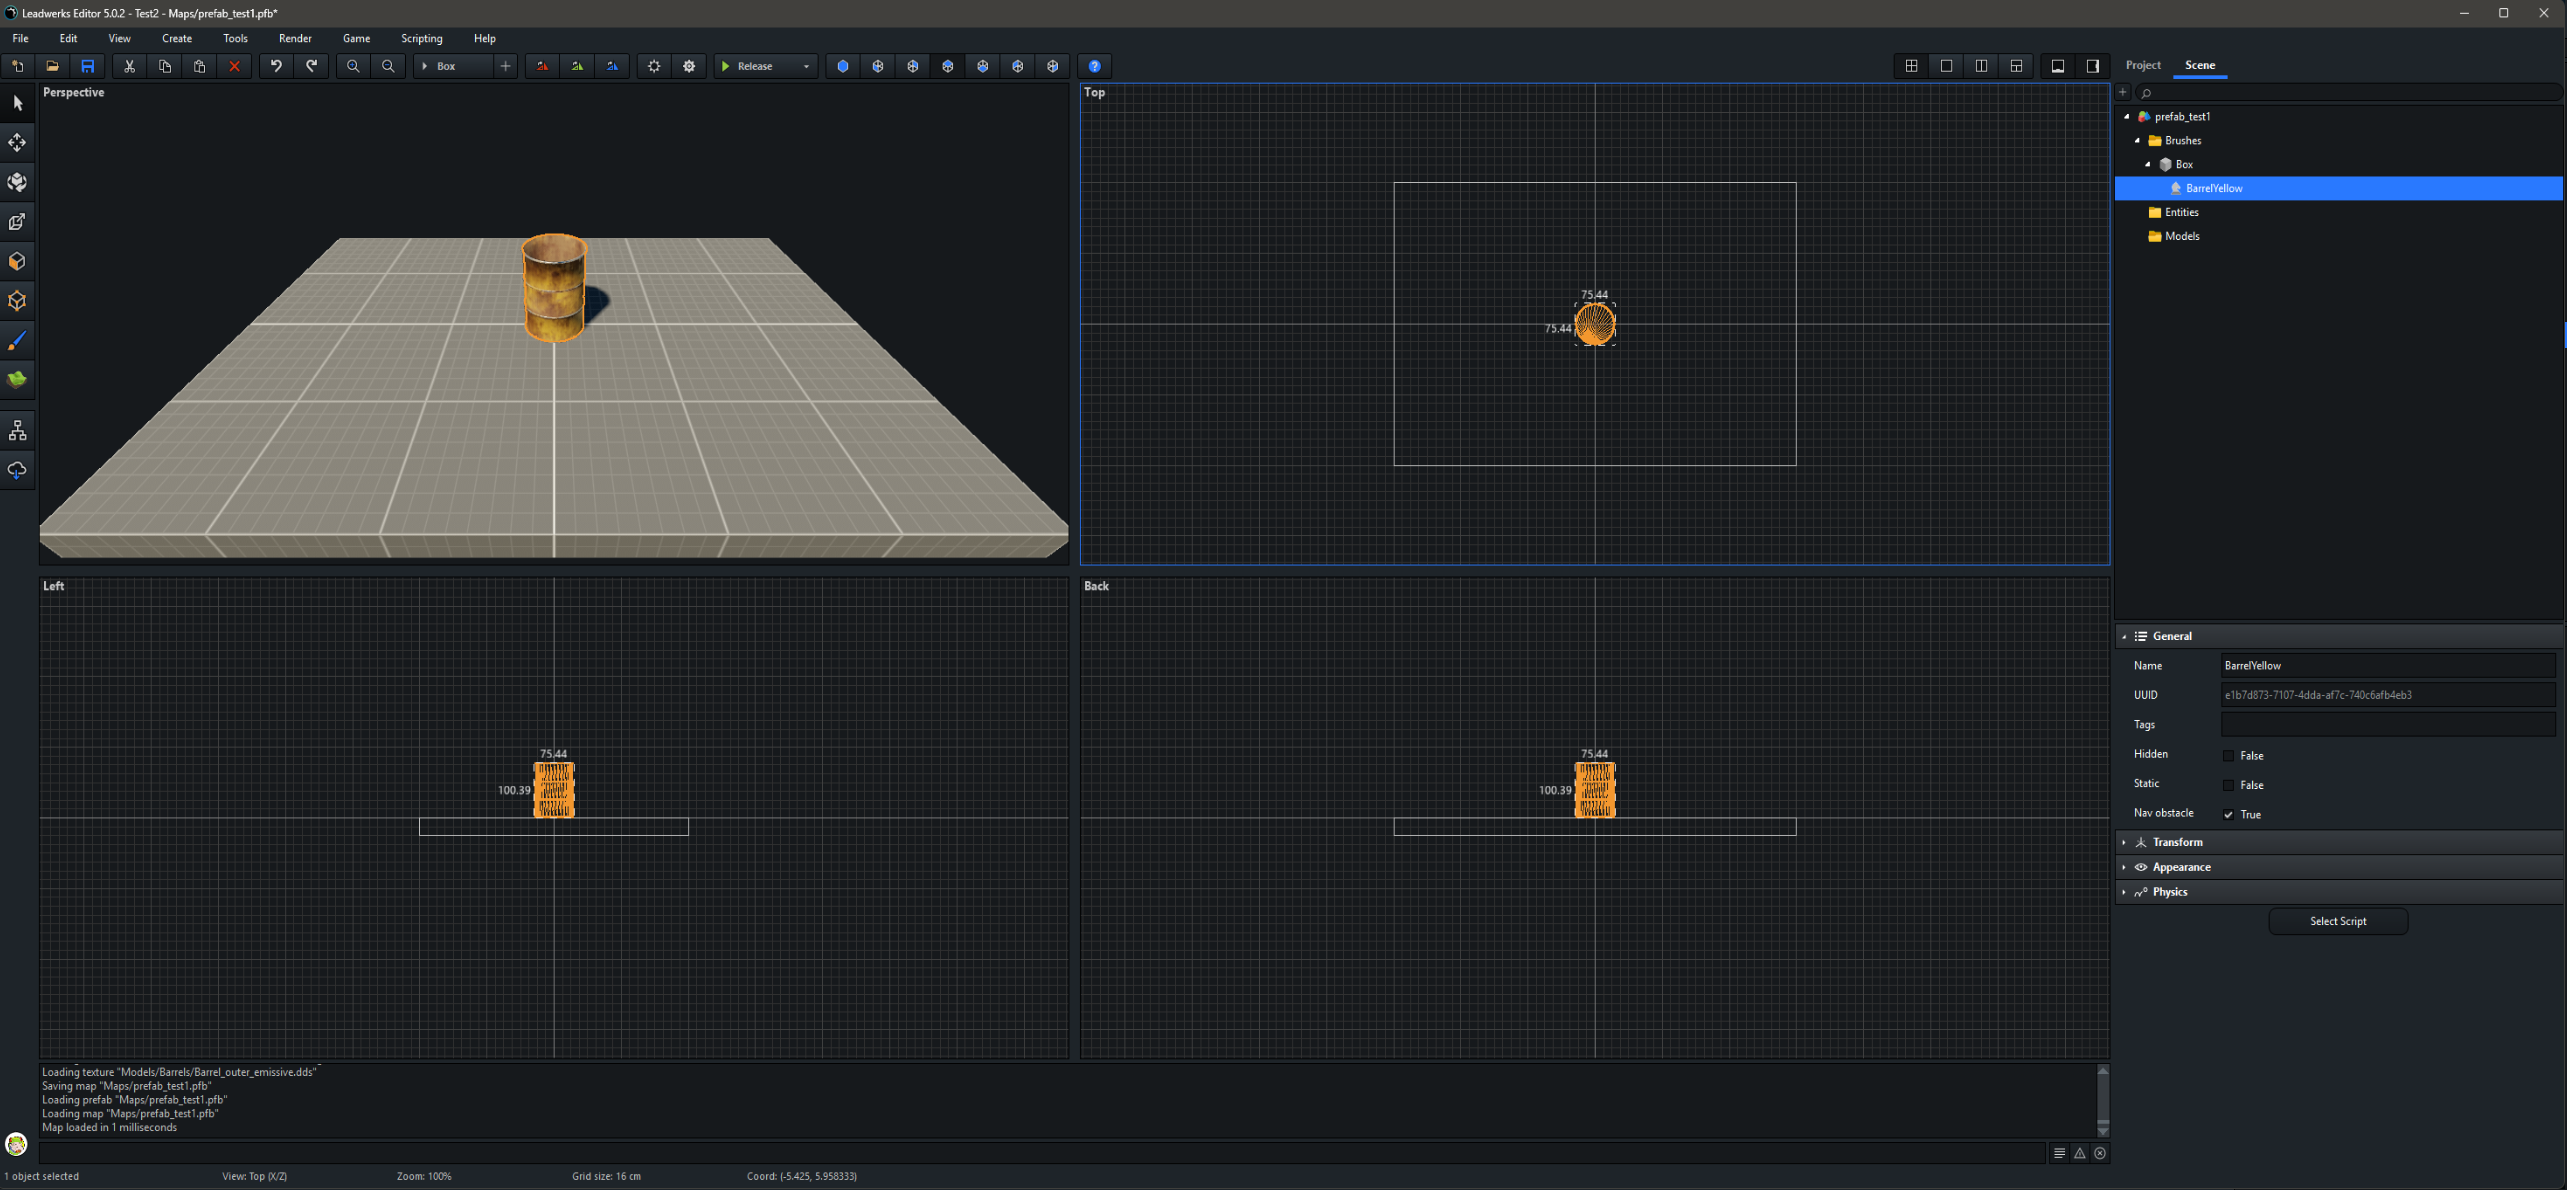The width and height of the screenshot is (2567, 1190).
Task: Select the Entities folder in scene tree
Action: point(2181,212)
